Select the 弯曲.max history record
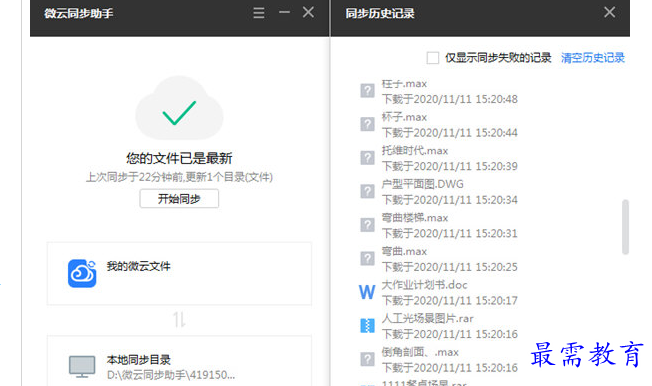 439,259
